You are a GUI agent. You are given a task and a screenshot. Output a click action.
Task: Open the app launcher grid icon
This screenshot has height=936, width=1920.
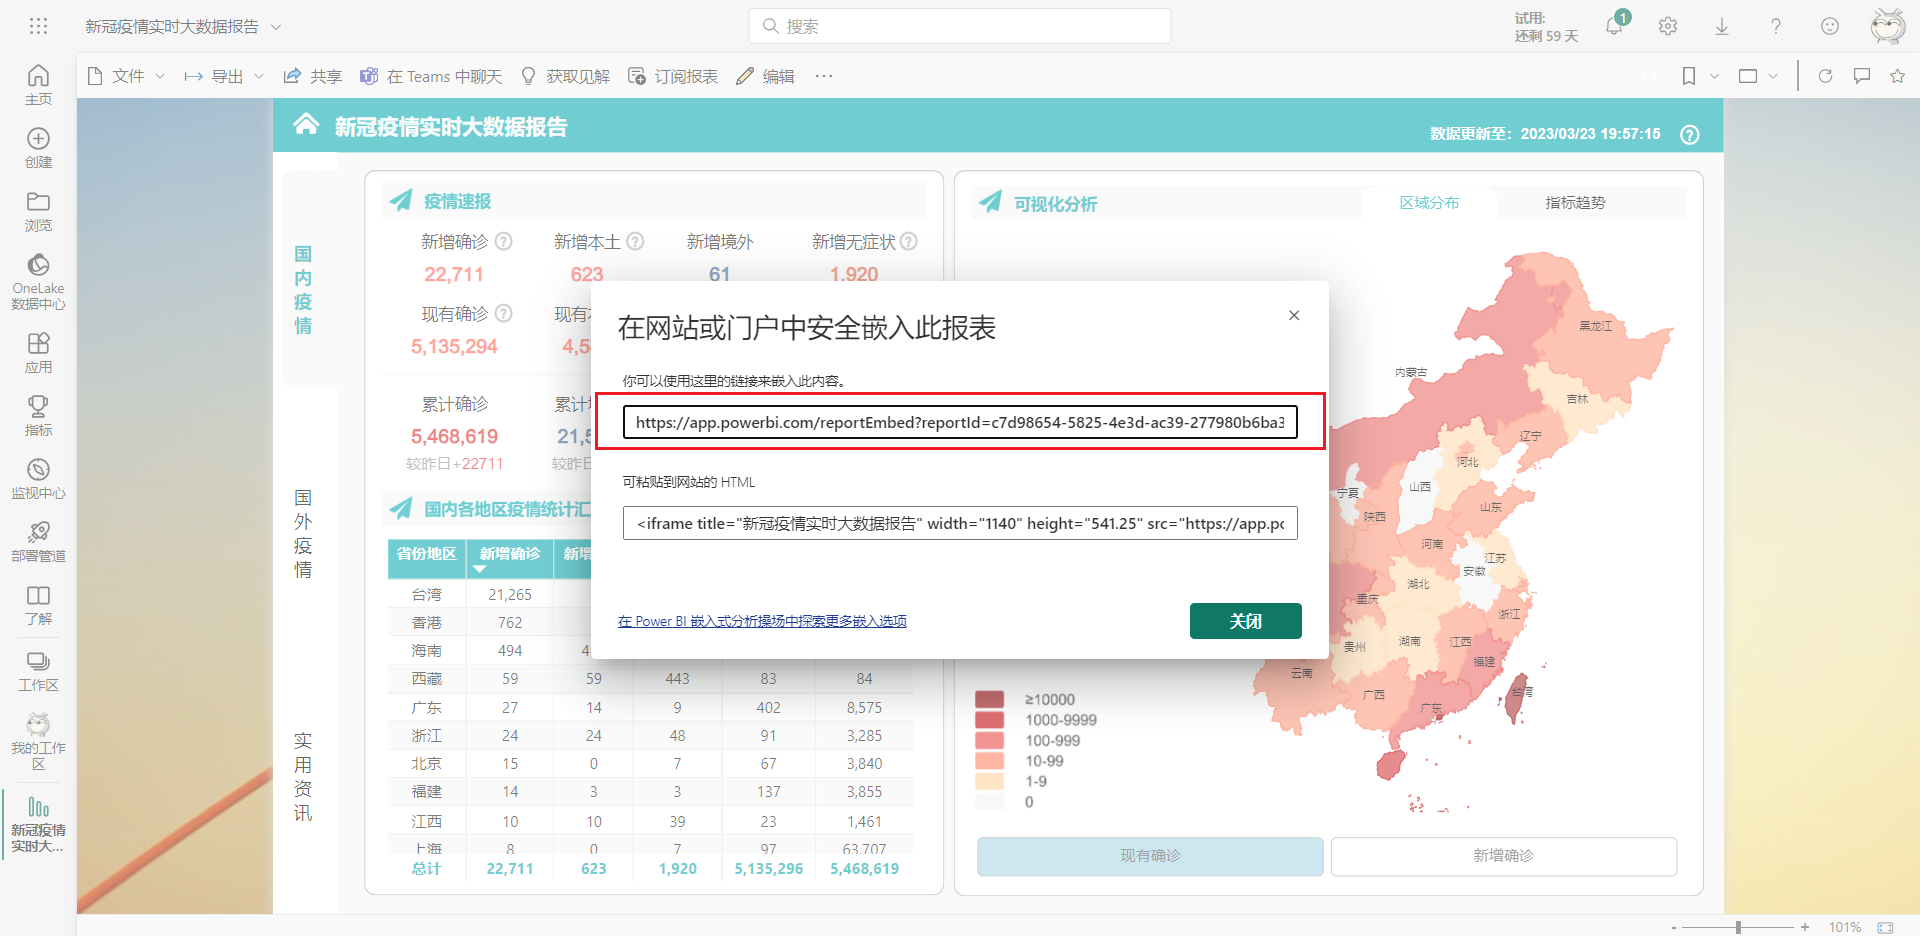pos(38,26)
